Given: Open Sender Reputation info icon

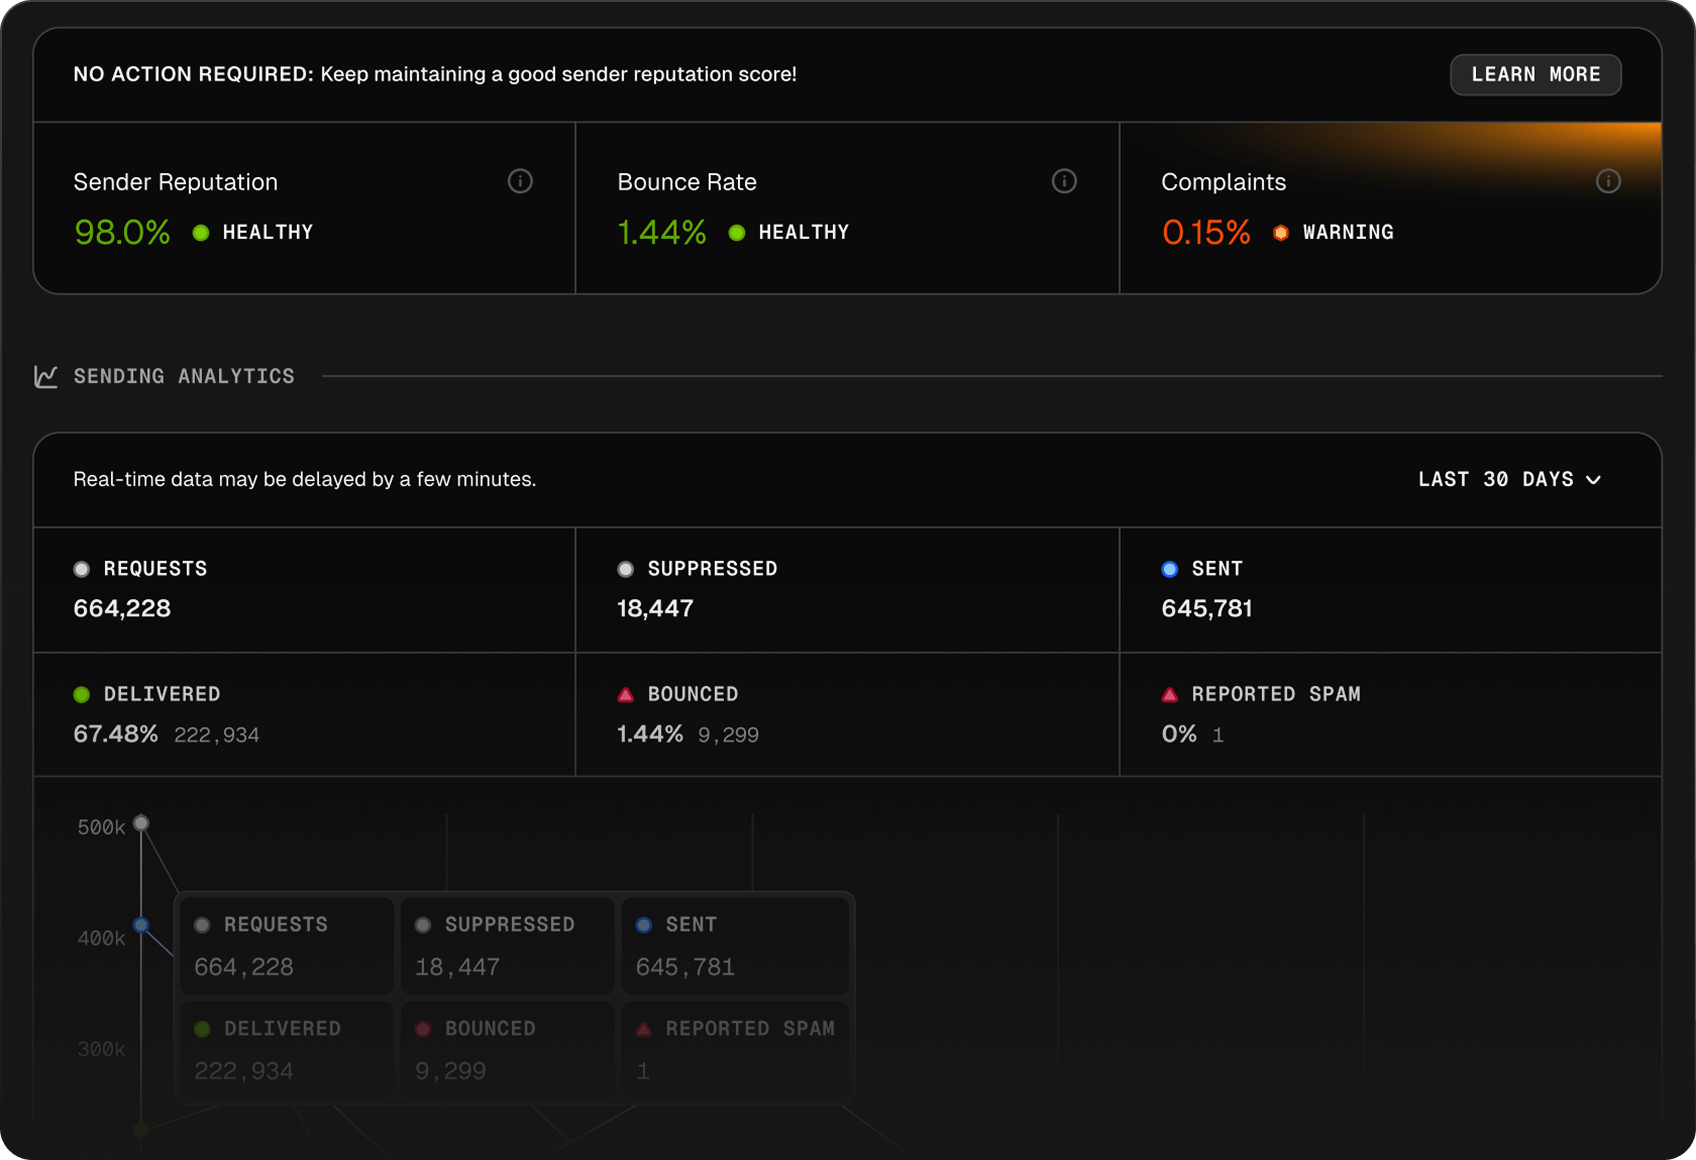Looking at the screenshot, I should point(520,181).
